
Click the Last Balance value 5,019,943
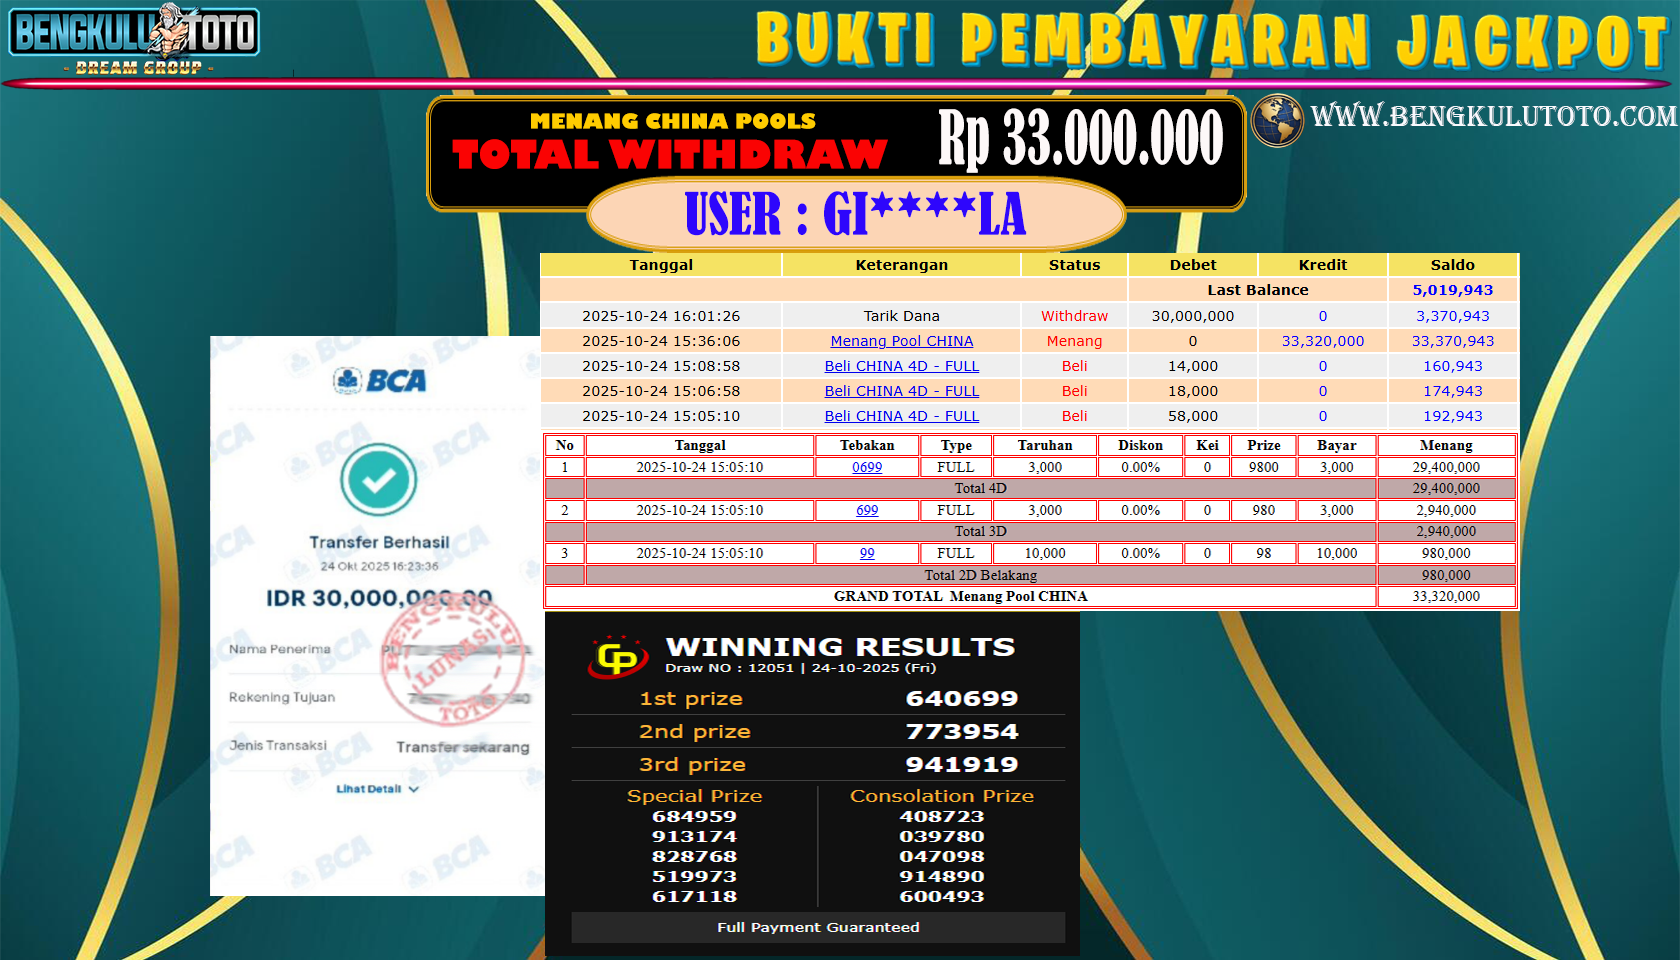coord(1452,290)
